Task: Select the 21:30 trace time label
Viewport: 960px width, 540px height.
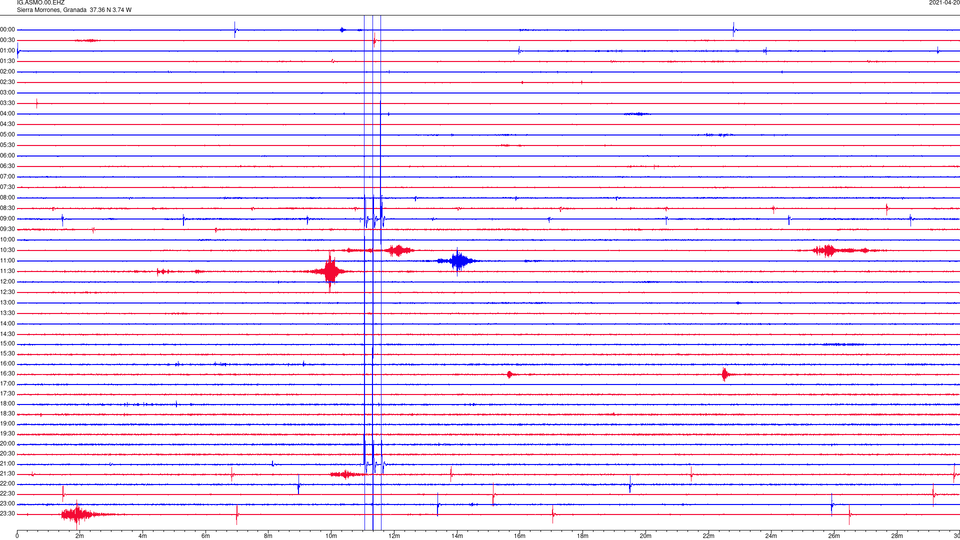Action: [x=7, y=474]
